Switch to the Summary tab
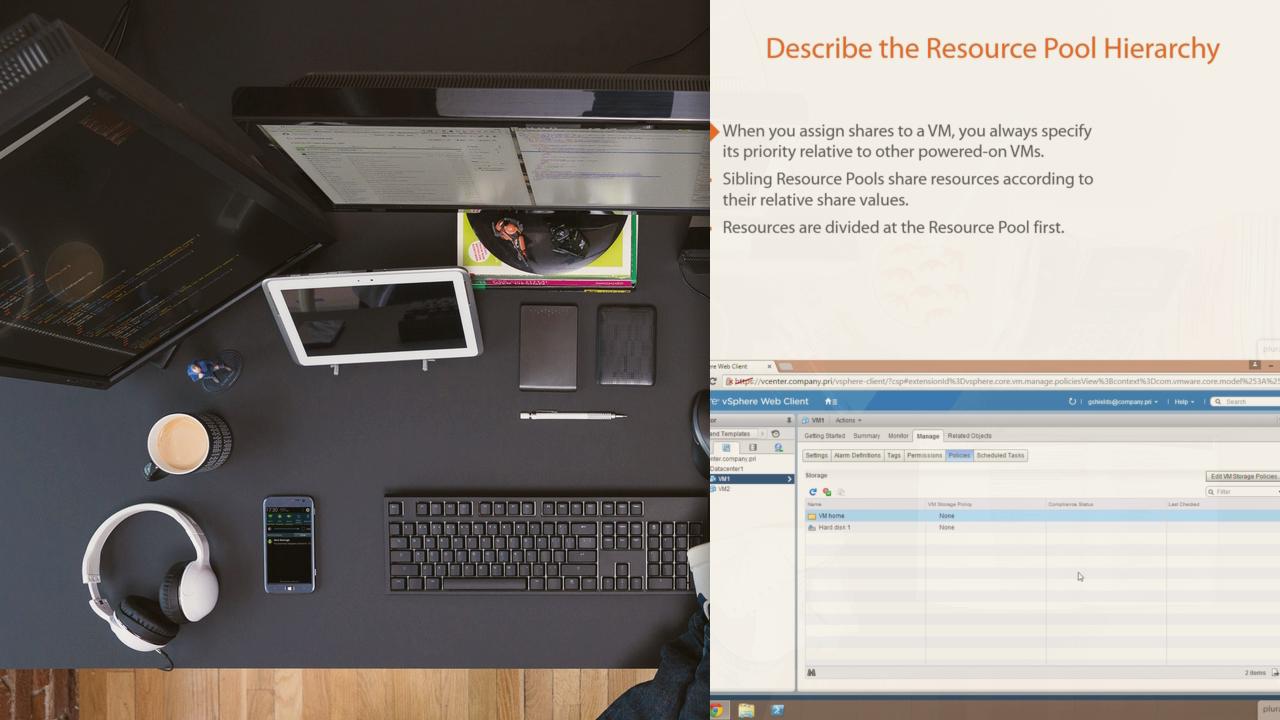 point(866,436)
